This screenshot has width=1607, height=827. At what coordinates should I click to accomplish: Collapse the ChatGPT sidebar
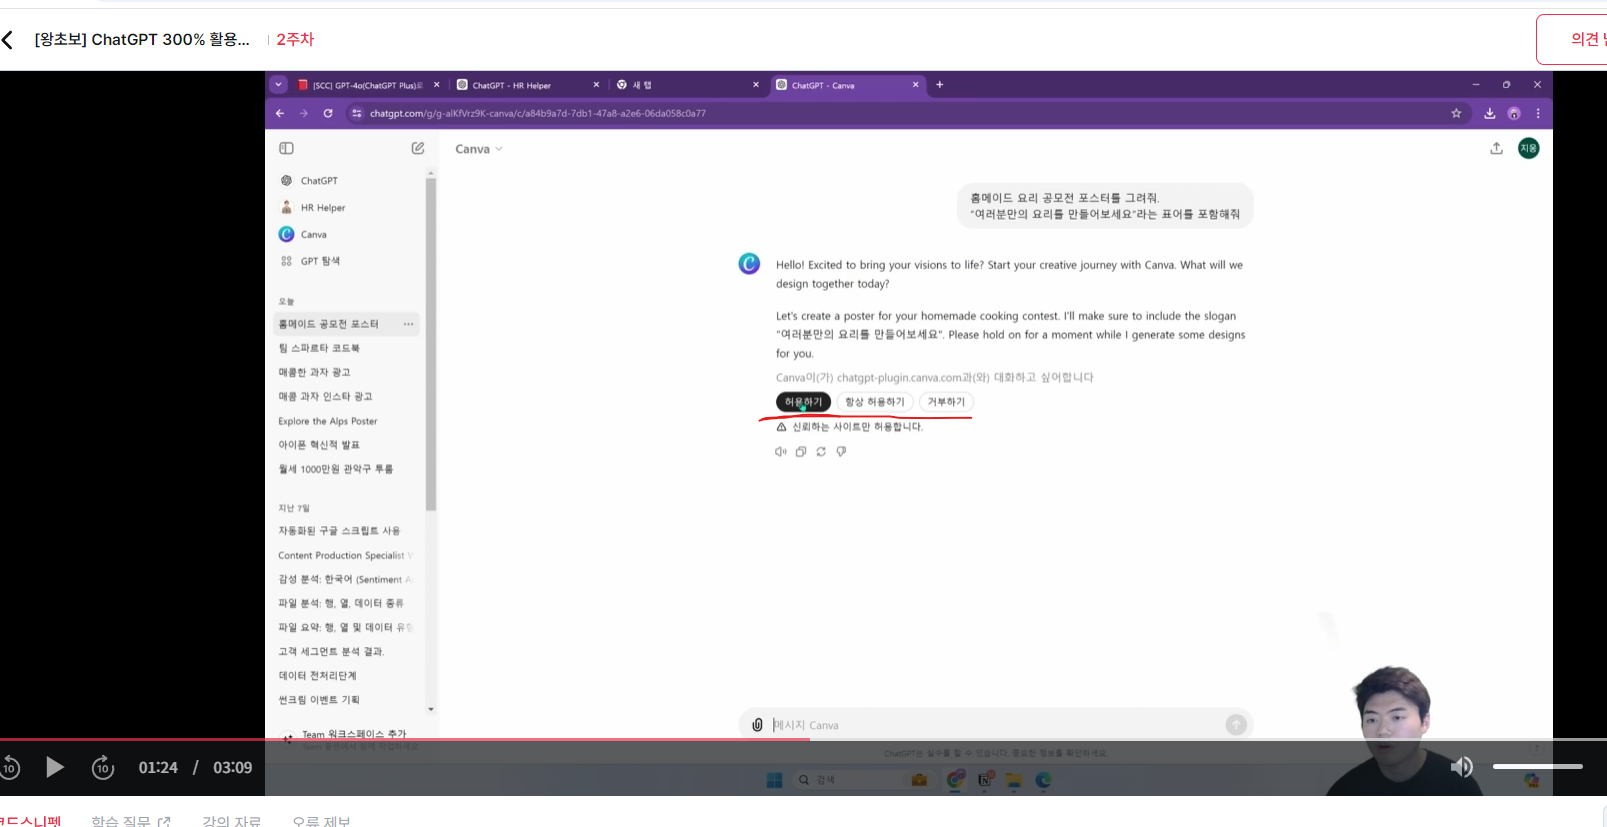click(x=286, y=148)
